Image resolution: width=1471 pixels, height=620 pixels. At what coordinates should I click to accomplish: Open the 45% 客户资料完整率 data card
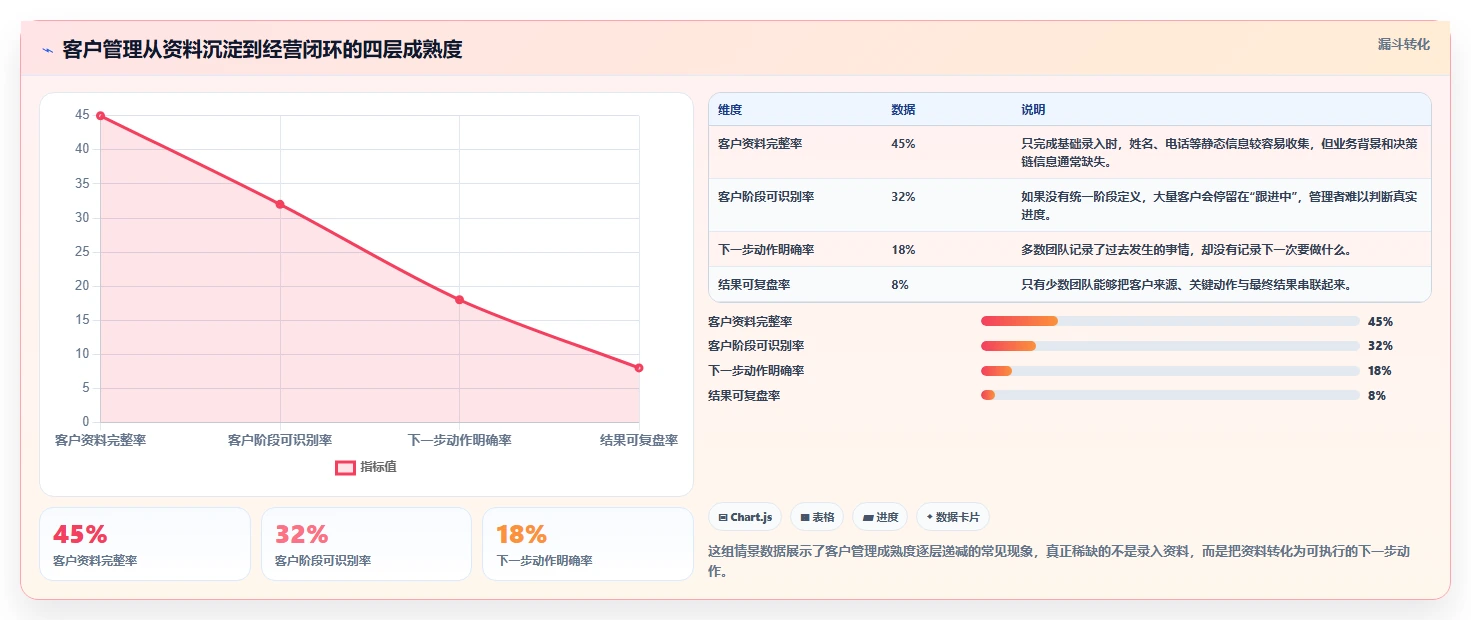(145, 544)
